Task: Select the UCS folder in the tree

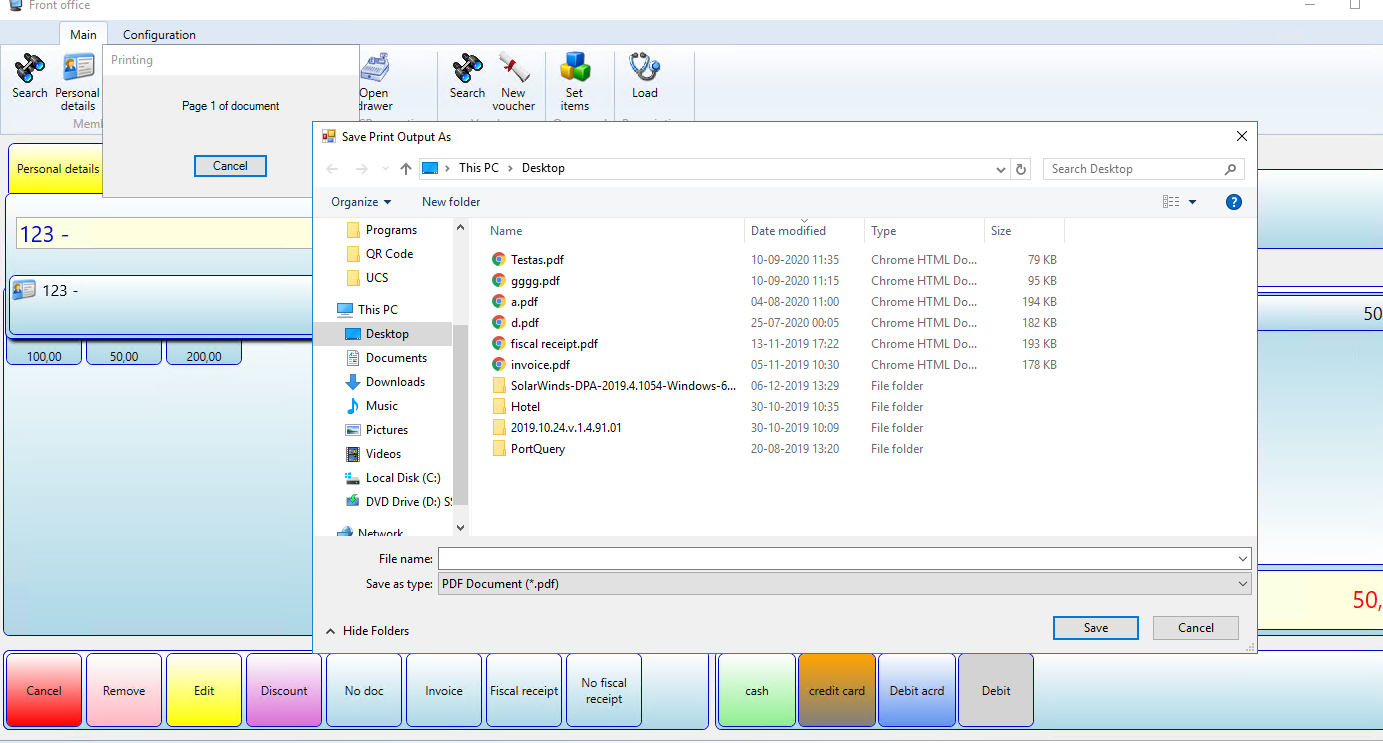Action: point(367,278)
